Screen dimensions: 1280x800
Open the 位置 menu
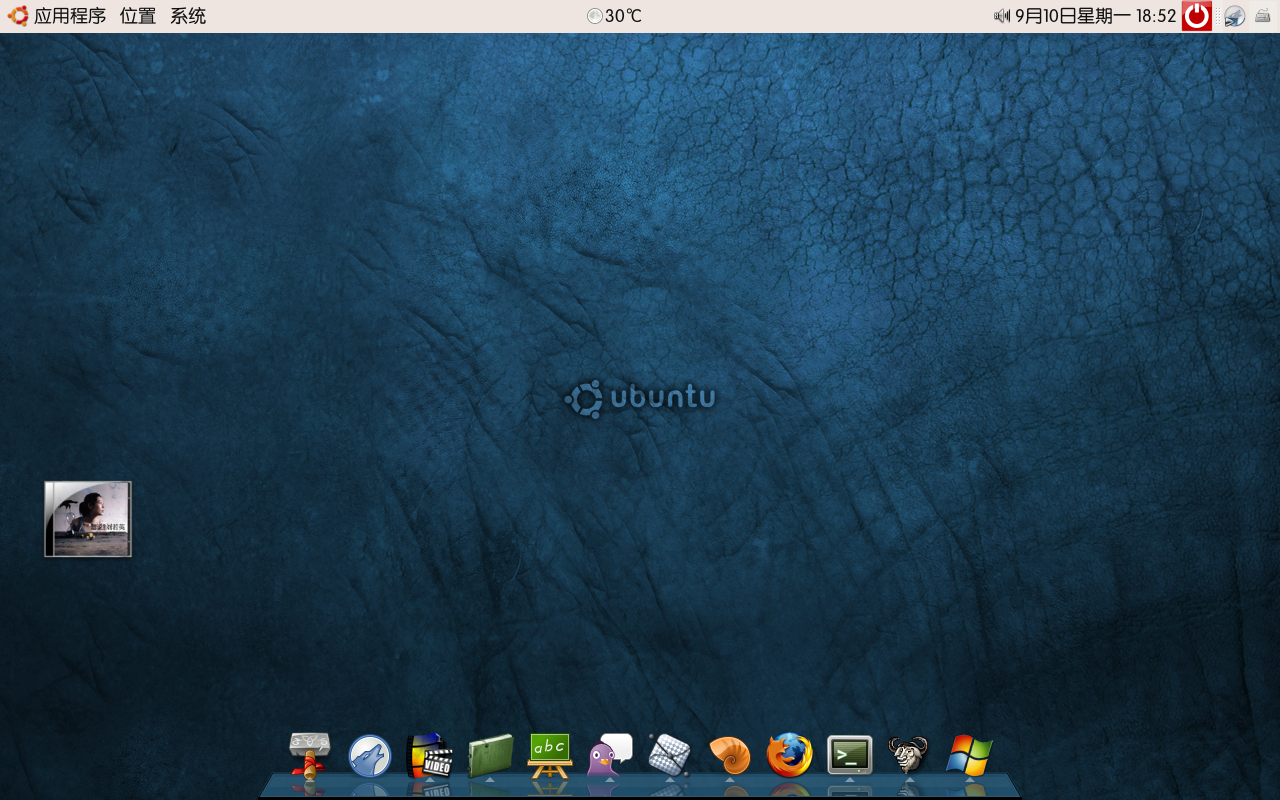(138, 16)
